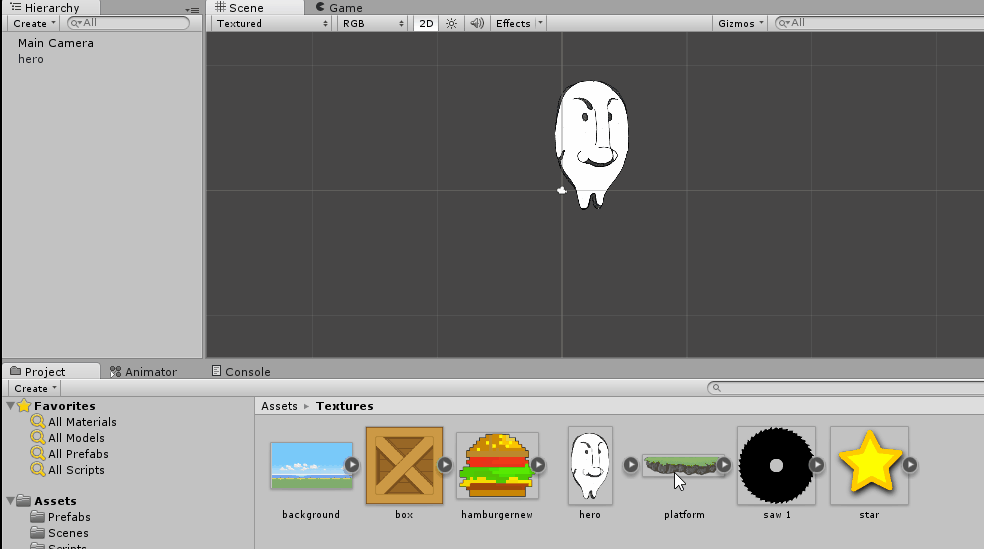This screenshot has height=549, width=984.
Task: Click the background asset label
Action: click(311, 514)
